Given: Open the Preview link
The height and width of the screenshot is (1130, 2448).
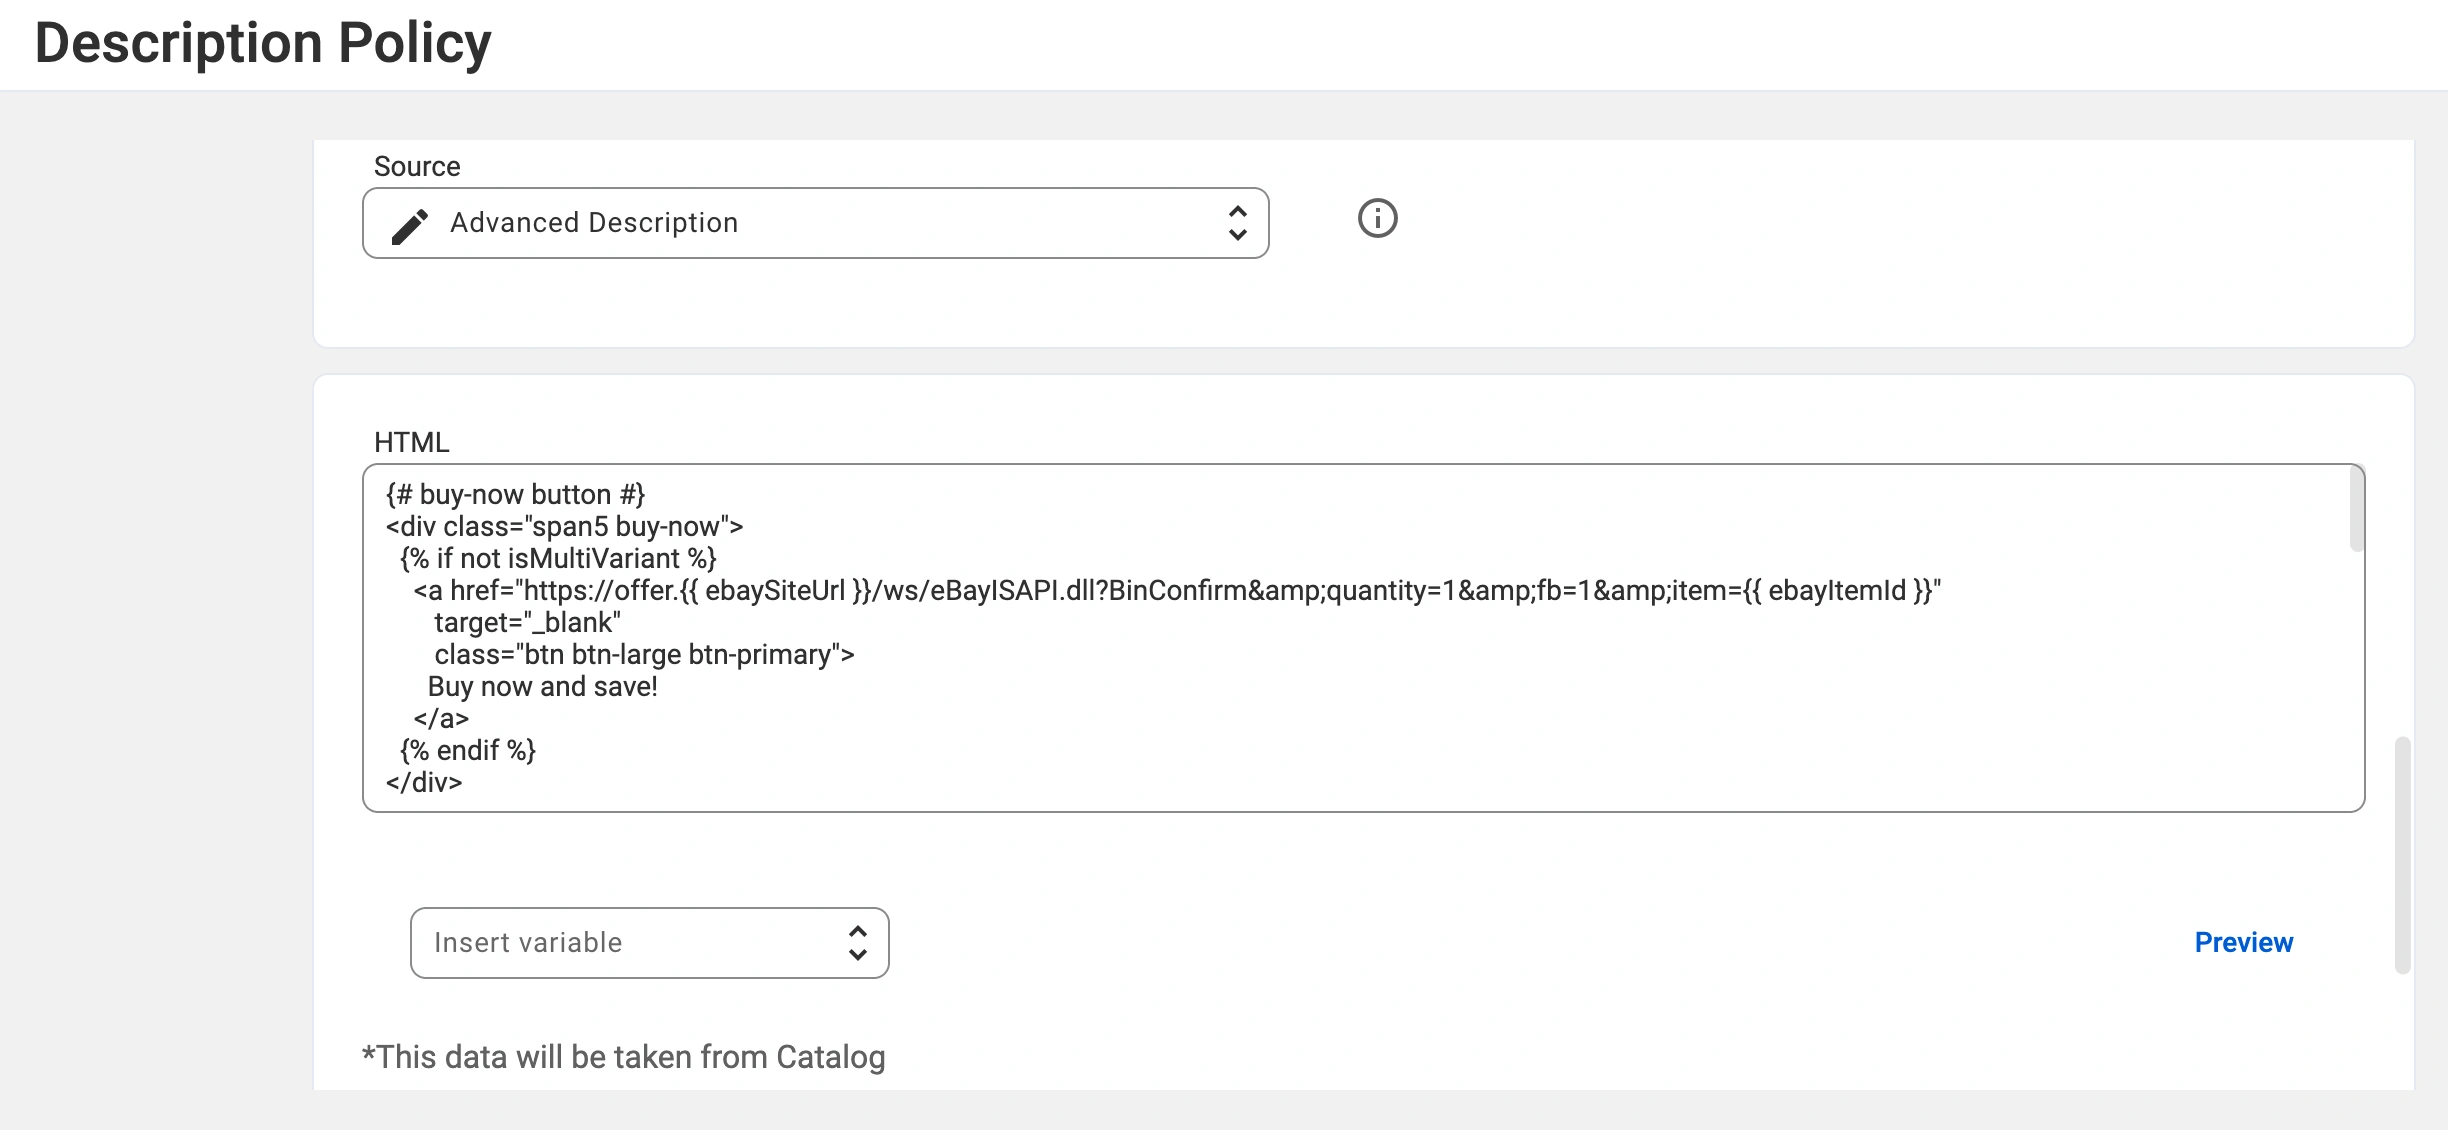Looking at the screenshot, I should 2243,942.
